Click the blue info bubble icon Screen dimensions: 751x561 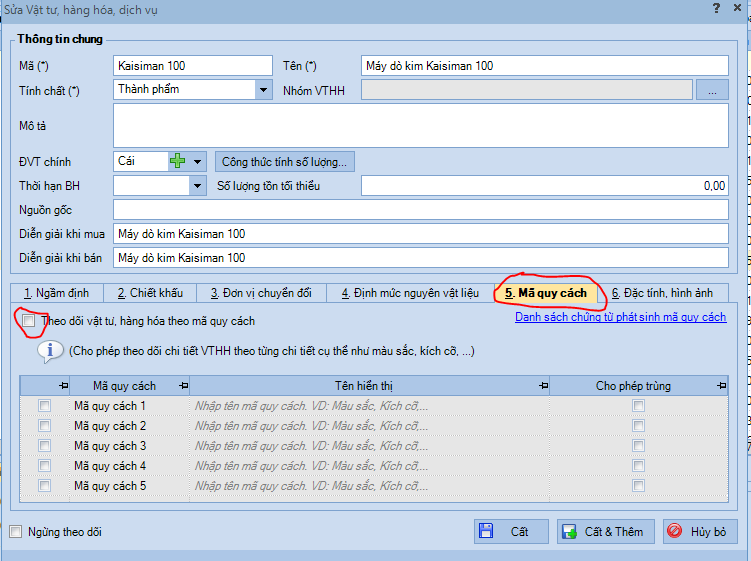tap(50, 351)
